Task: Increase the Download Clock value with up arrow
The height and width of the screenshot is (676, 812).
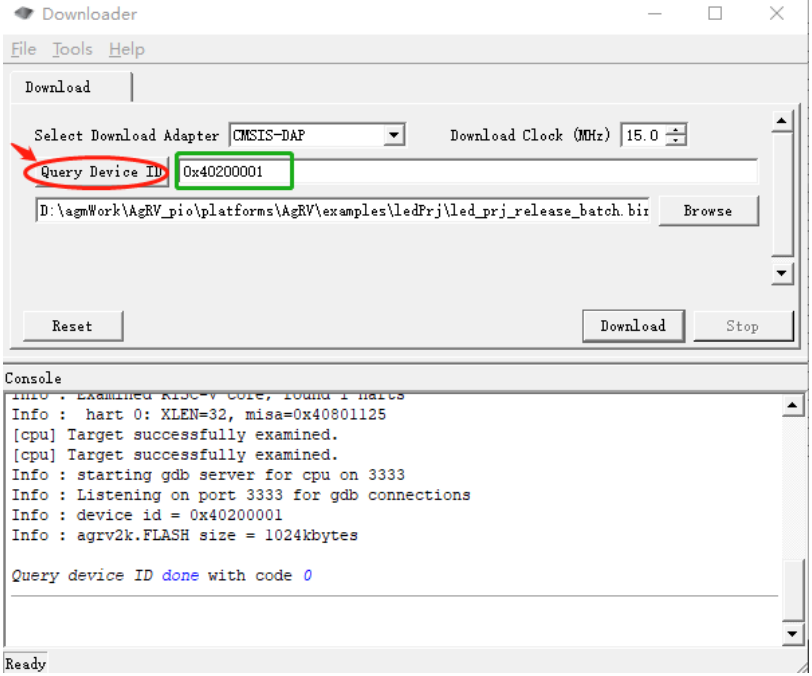Action: point(677,130)
